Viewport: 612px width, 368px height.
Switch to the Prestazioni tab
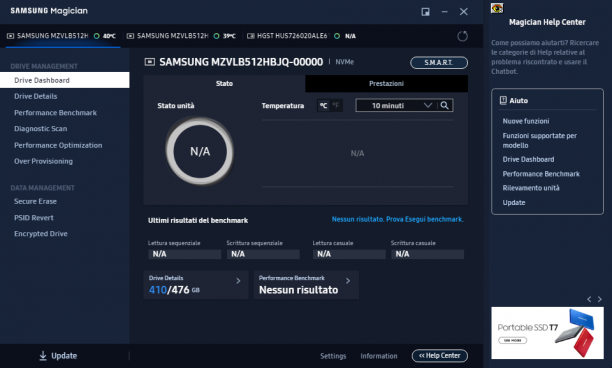tap(386, 84)
